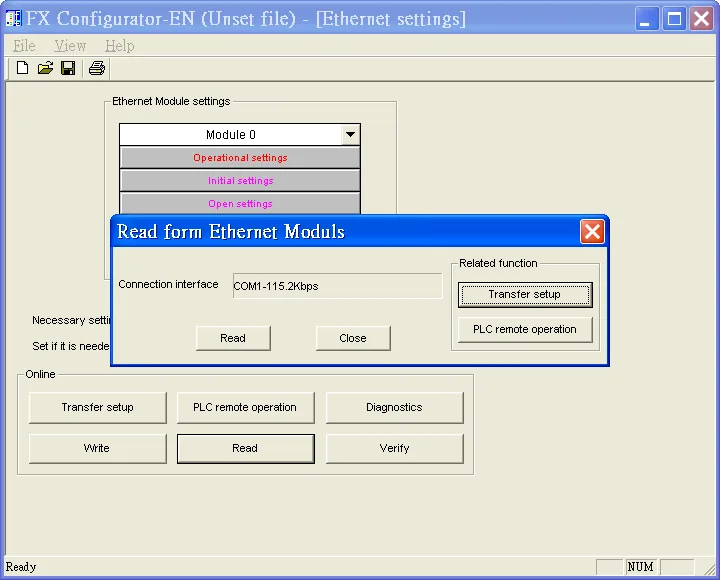This screenshot has width=720, height=580.
Task: Click PLC remote operation in the Online group
Action: [x=245, y=407]
